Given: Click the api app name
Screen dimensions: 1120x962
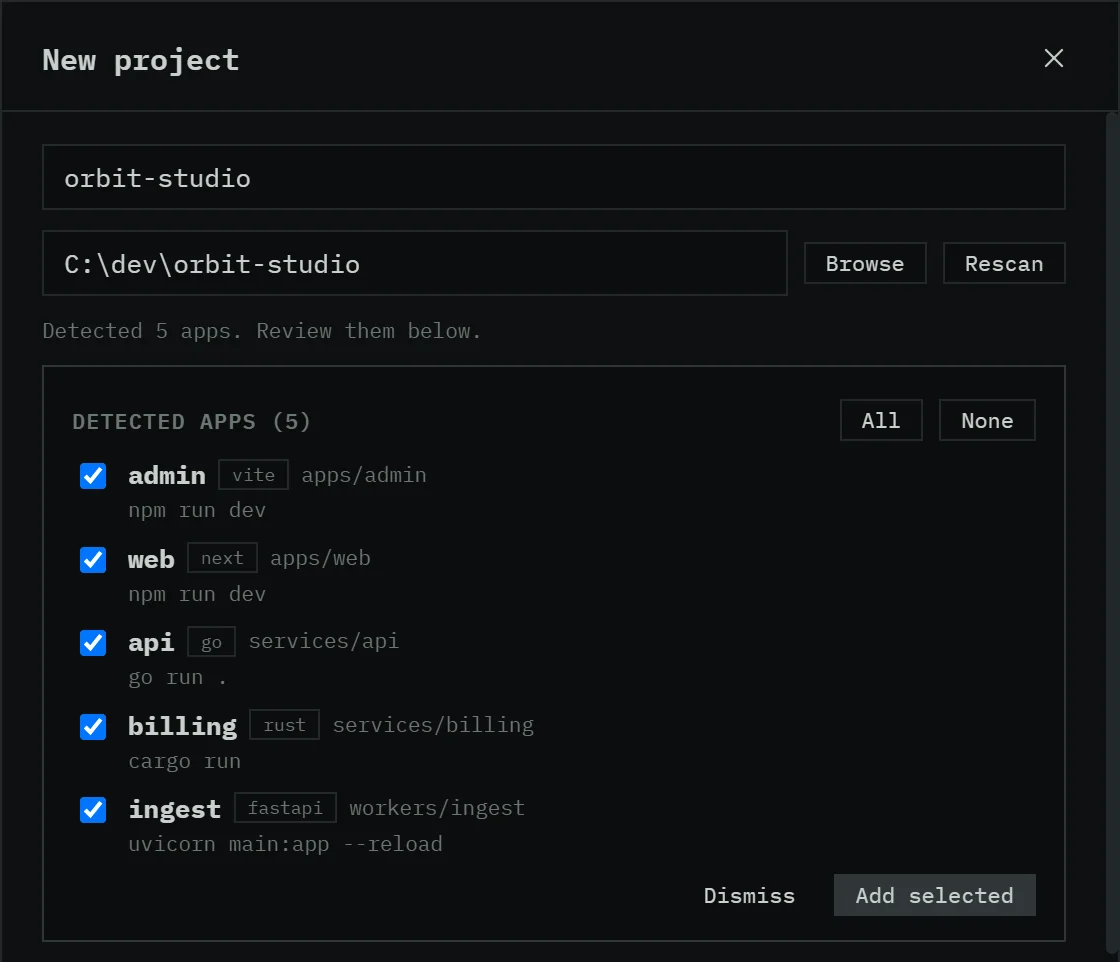Looking at the screenshot, I should [x=151, y=643].
